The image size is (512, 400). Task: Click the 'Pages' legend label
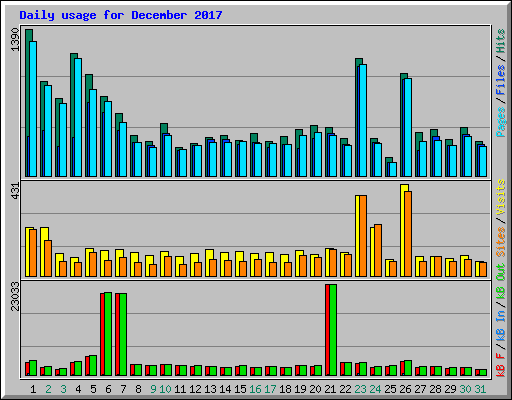click(x=500, y=122)
